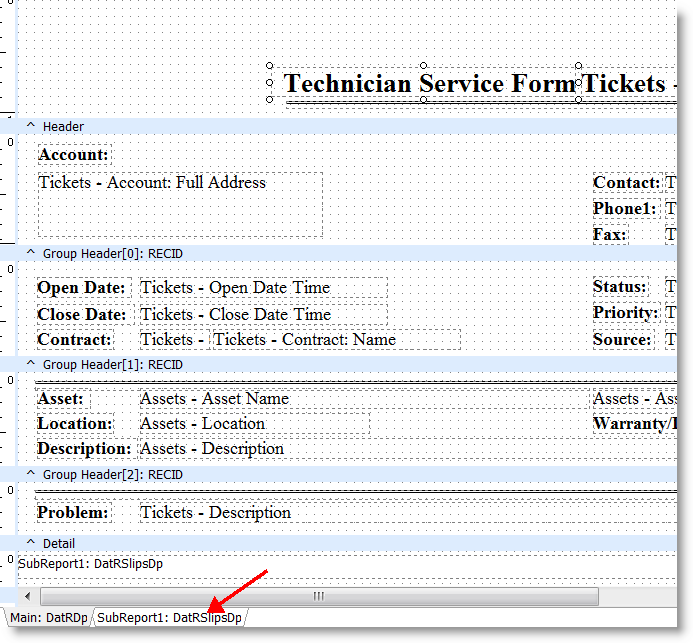Screen dimensions: 693x643
Task: Collapse the Group Header[1] band
Action: pyautogui.click(x=30, y=365)
